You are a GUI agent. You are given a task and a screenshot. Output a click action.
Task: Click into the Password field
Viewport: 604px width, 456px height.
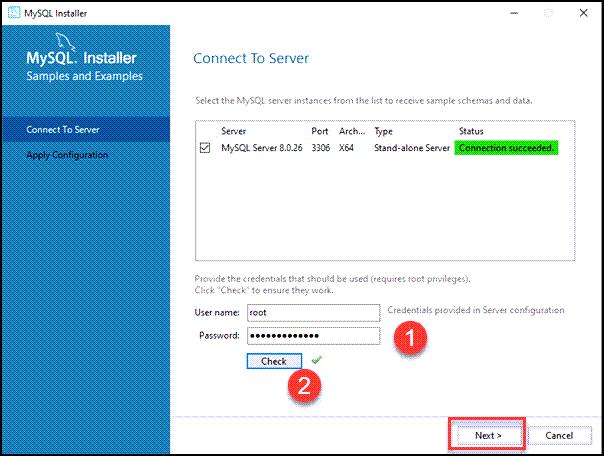(313, 335)
